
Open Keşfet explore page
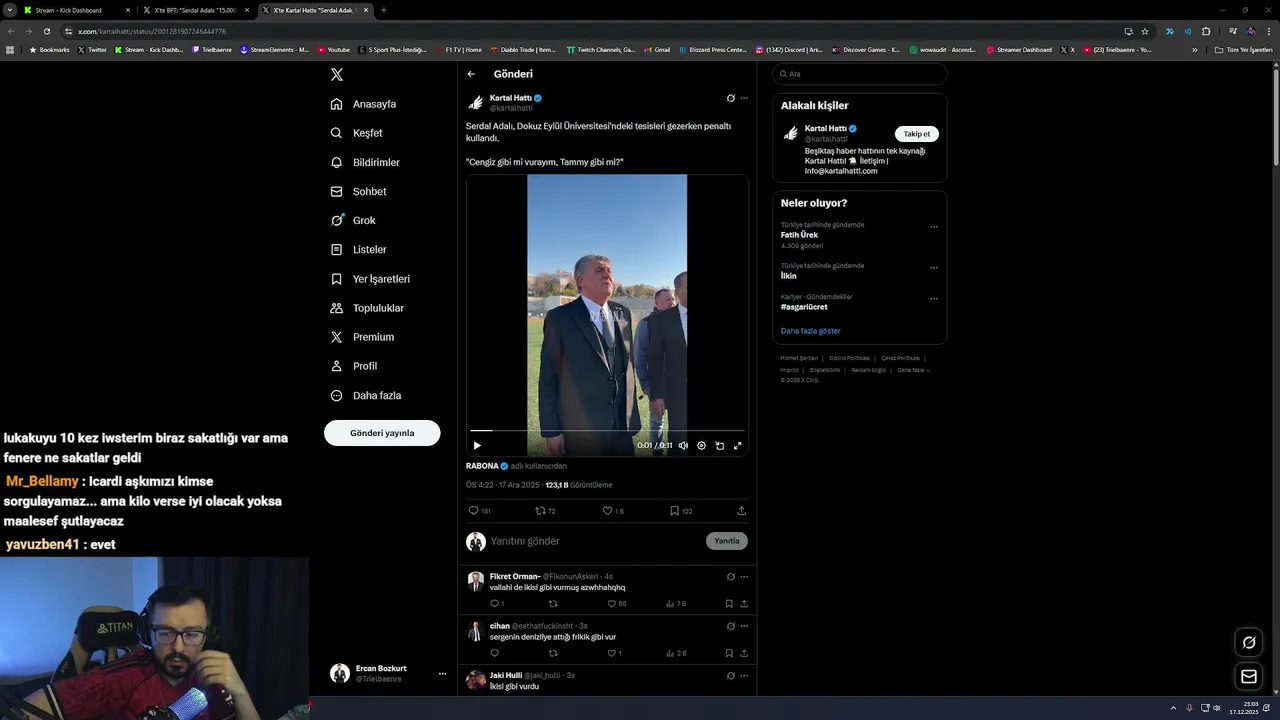[x=357, y=133]
